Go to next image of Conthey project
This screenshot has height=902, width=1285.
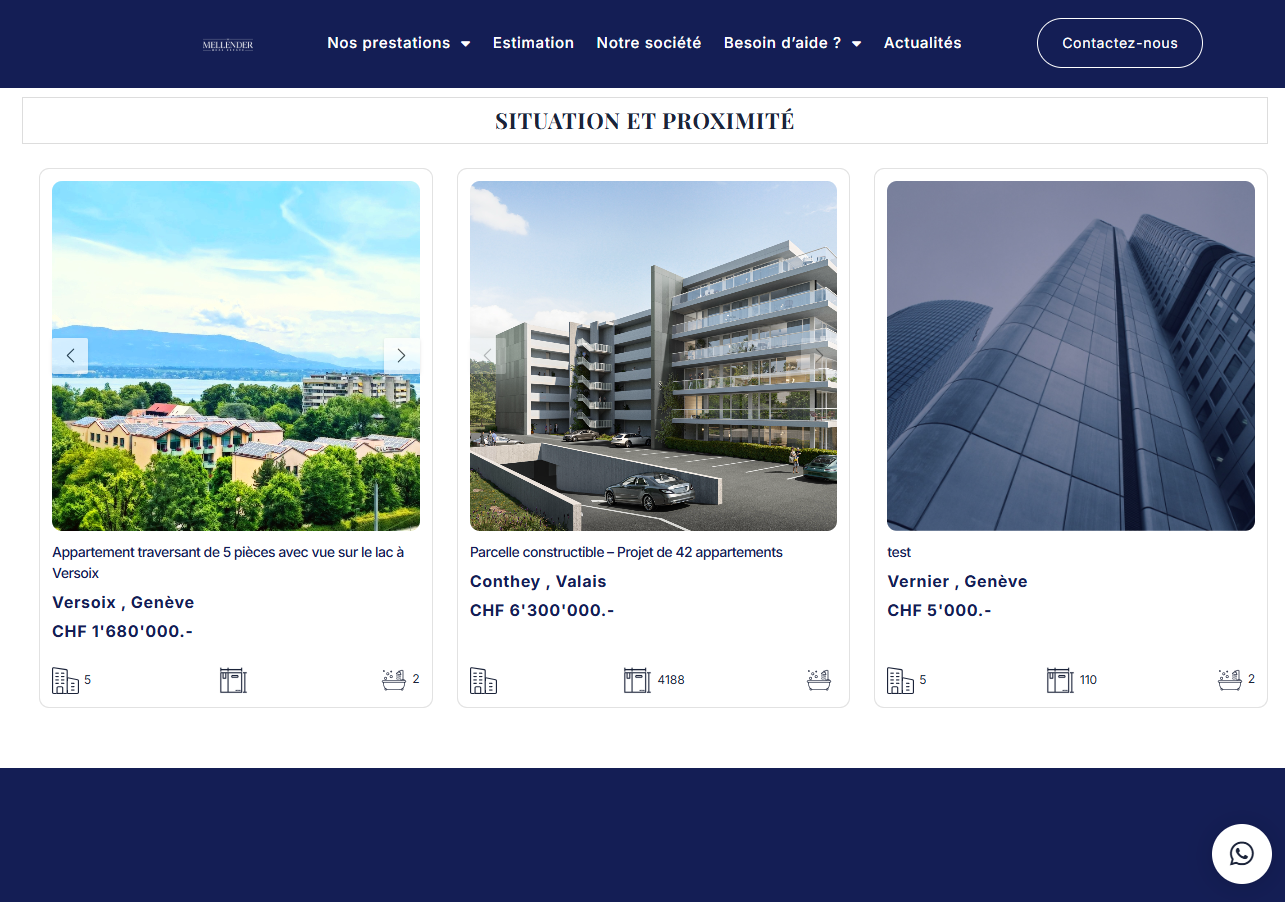point(819,356)
